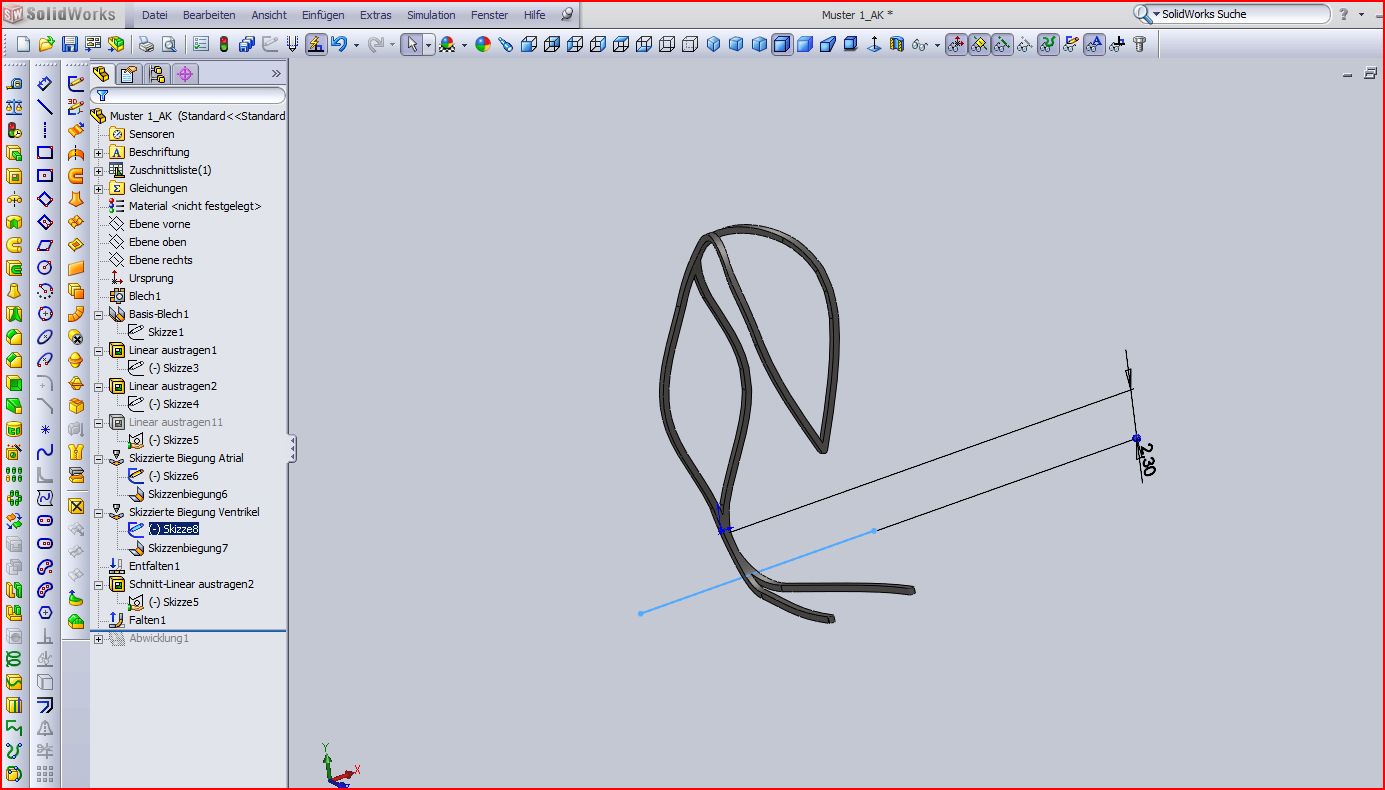Screen dimensions: 1385x790
Task: Open edit appearance color wheel icon
Action: point(483,44)
